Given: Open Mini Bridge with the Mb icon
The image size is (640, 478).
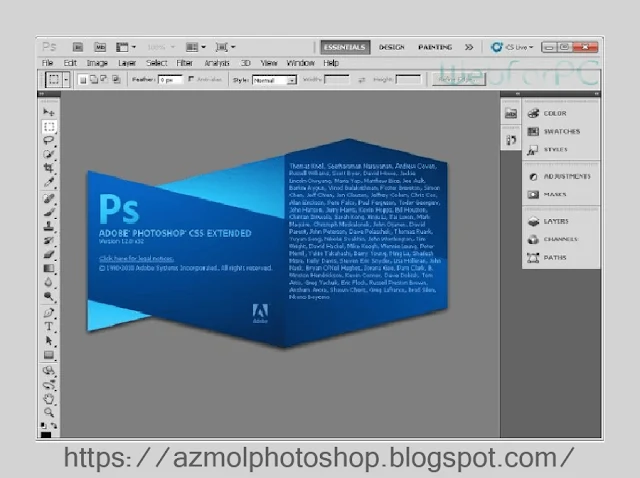Looking at the screenshot, I should click(100, 47).
